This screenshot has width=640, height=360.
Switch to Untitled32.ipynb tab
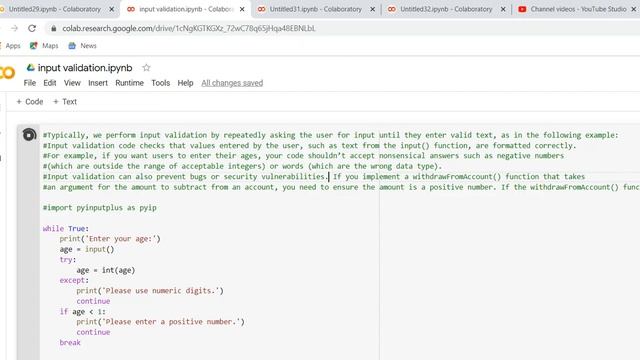pyautogui.click(x=446, y=9)
